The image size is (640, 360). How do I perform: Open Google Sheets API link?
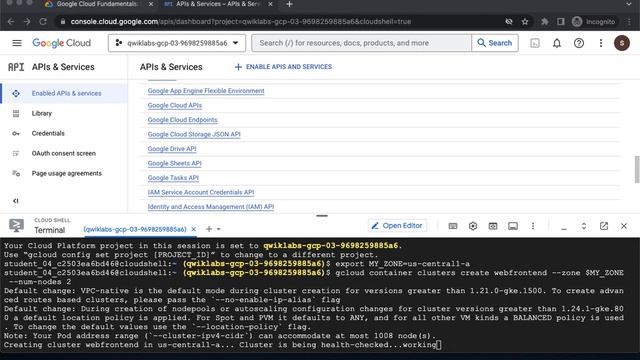(175, 163)
